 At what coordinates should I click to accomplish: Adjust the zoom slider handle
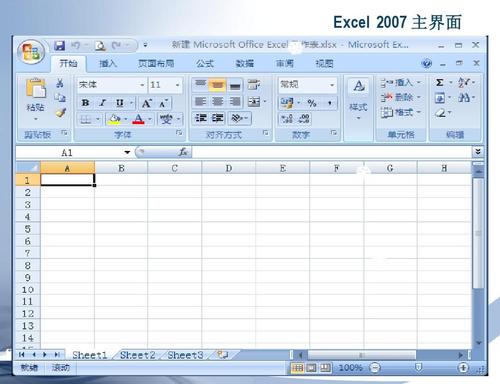pyautogui.click(x=419, y=368)
